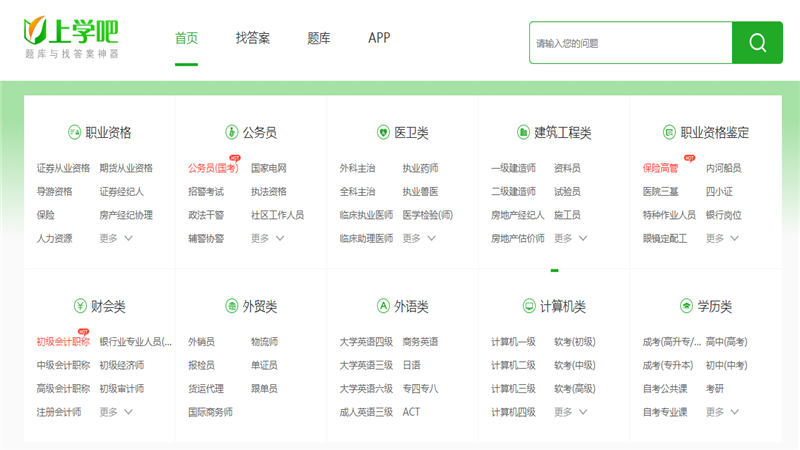The image size is (800, 450).
Task: Click the 职业资格鉴定 category heading
Action: (x=715, y=133)
